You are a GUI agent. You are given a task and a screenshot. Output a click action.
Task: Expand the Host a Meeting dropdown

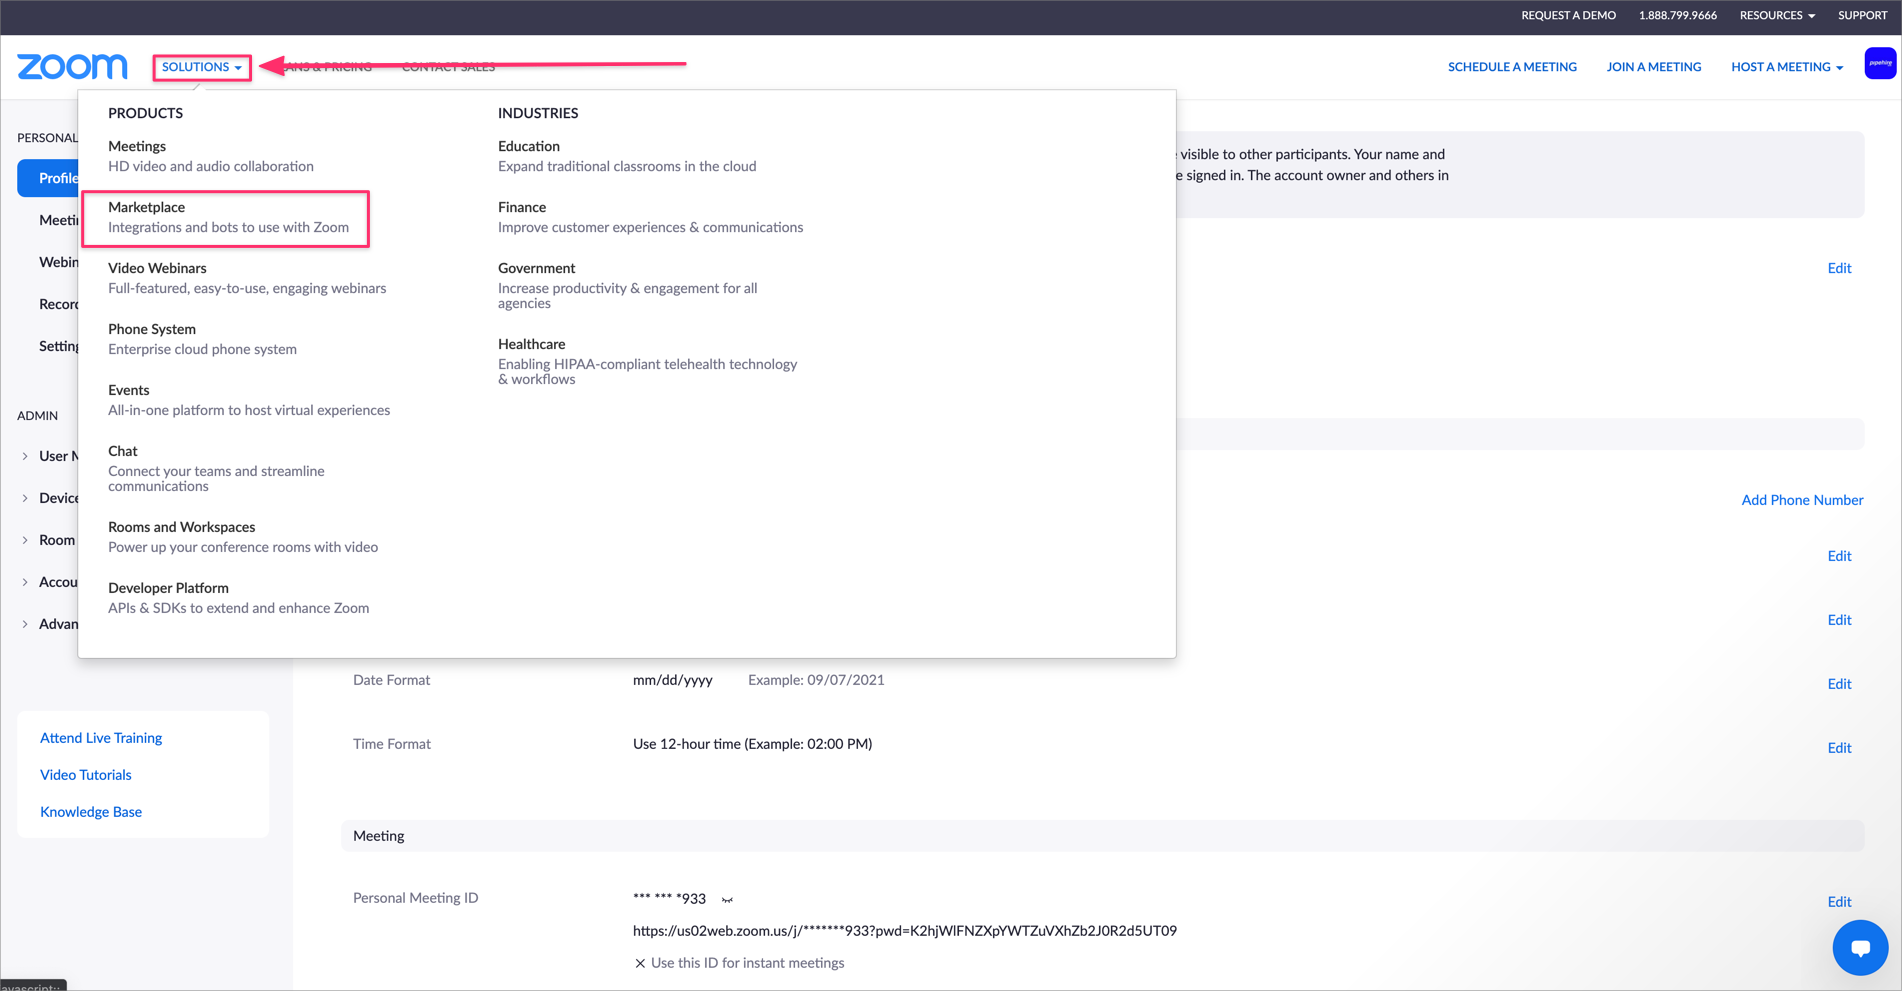point(1787,67)
